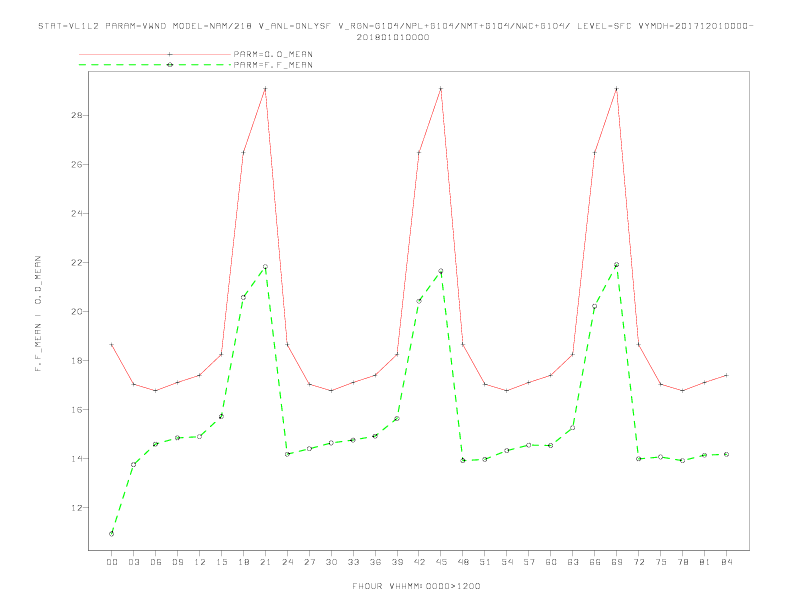The height and width of the screenshot is (612, 792).
Task: Click the y-axis tick label 12
Action: [x=77, y=507]
